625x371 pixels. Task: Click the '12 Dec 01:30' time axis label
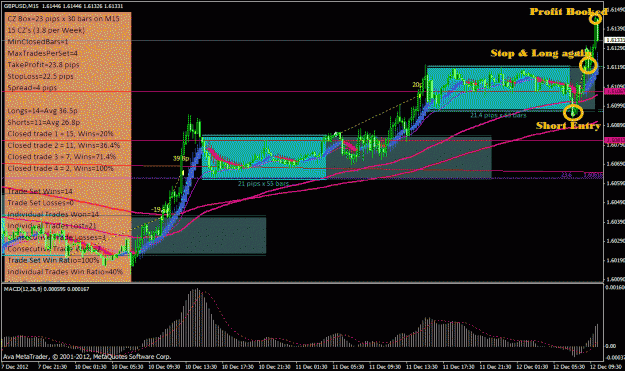pyautogui.click(x=532, y=367)
